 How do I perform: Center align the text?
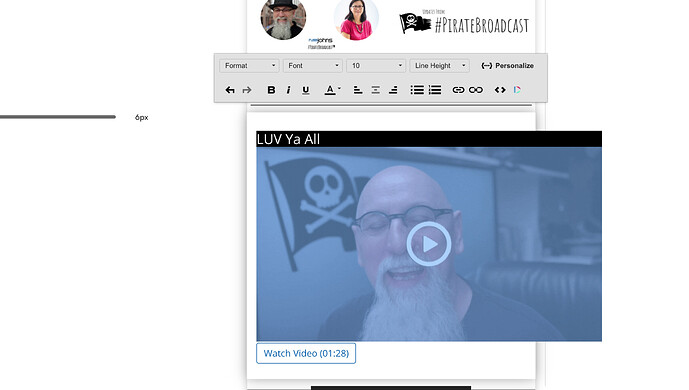pos(376,90)
